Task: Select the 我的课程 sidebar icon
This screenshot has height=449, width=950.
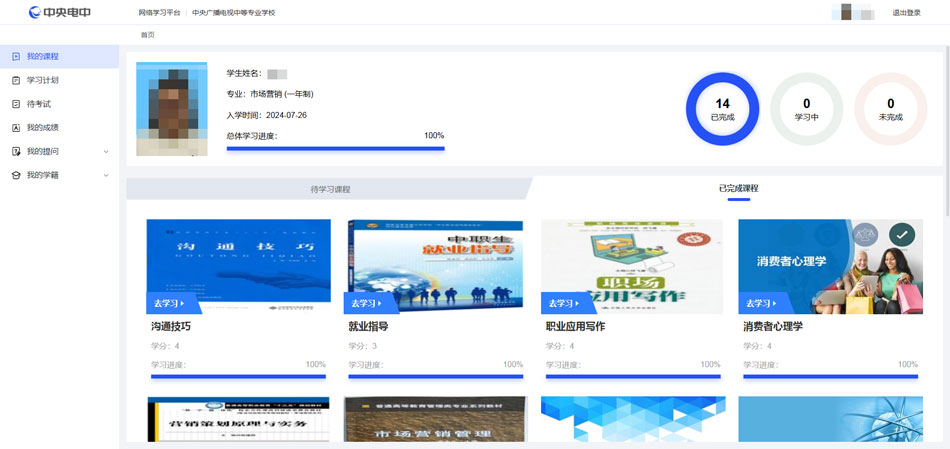Action: tap(16, 56)
